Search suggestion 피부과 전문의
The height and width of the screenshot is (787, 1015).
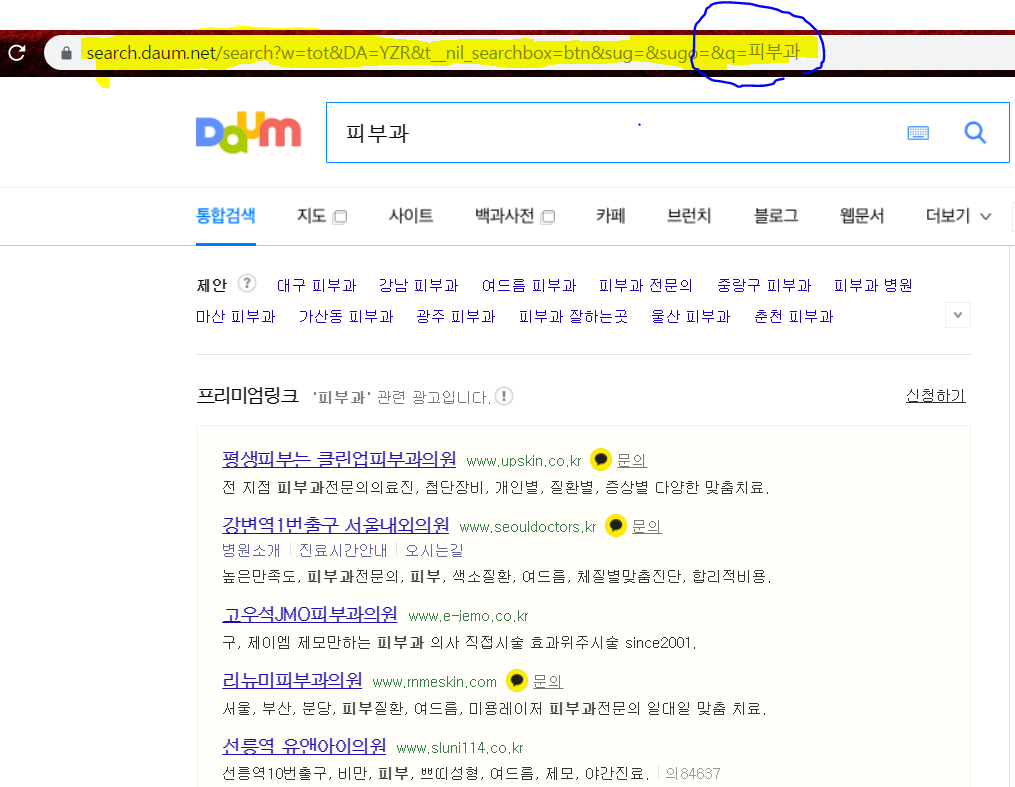(x=645, y=285)
